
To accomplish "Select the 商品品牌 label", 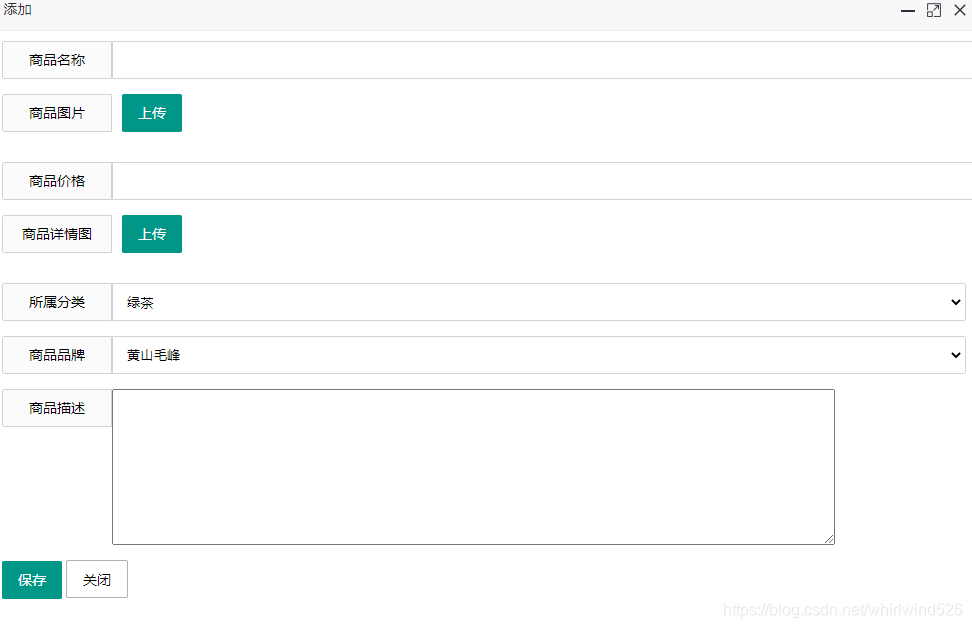I will pyautogui.click(x=57, y=355).
